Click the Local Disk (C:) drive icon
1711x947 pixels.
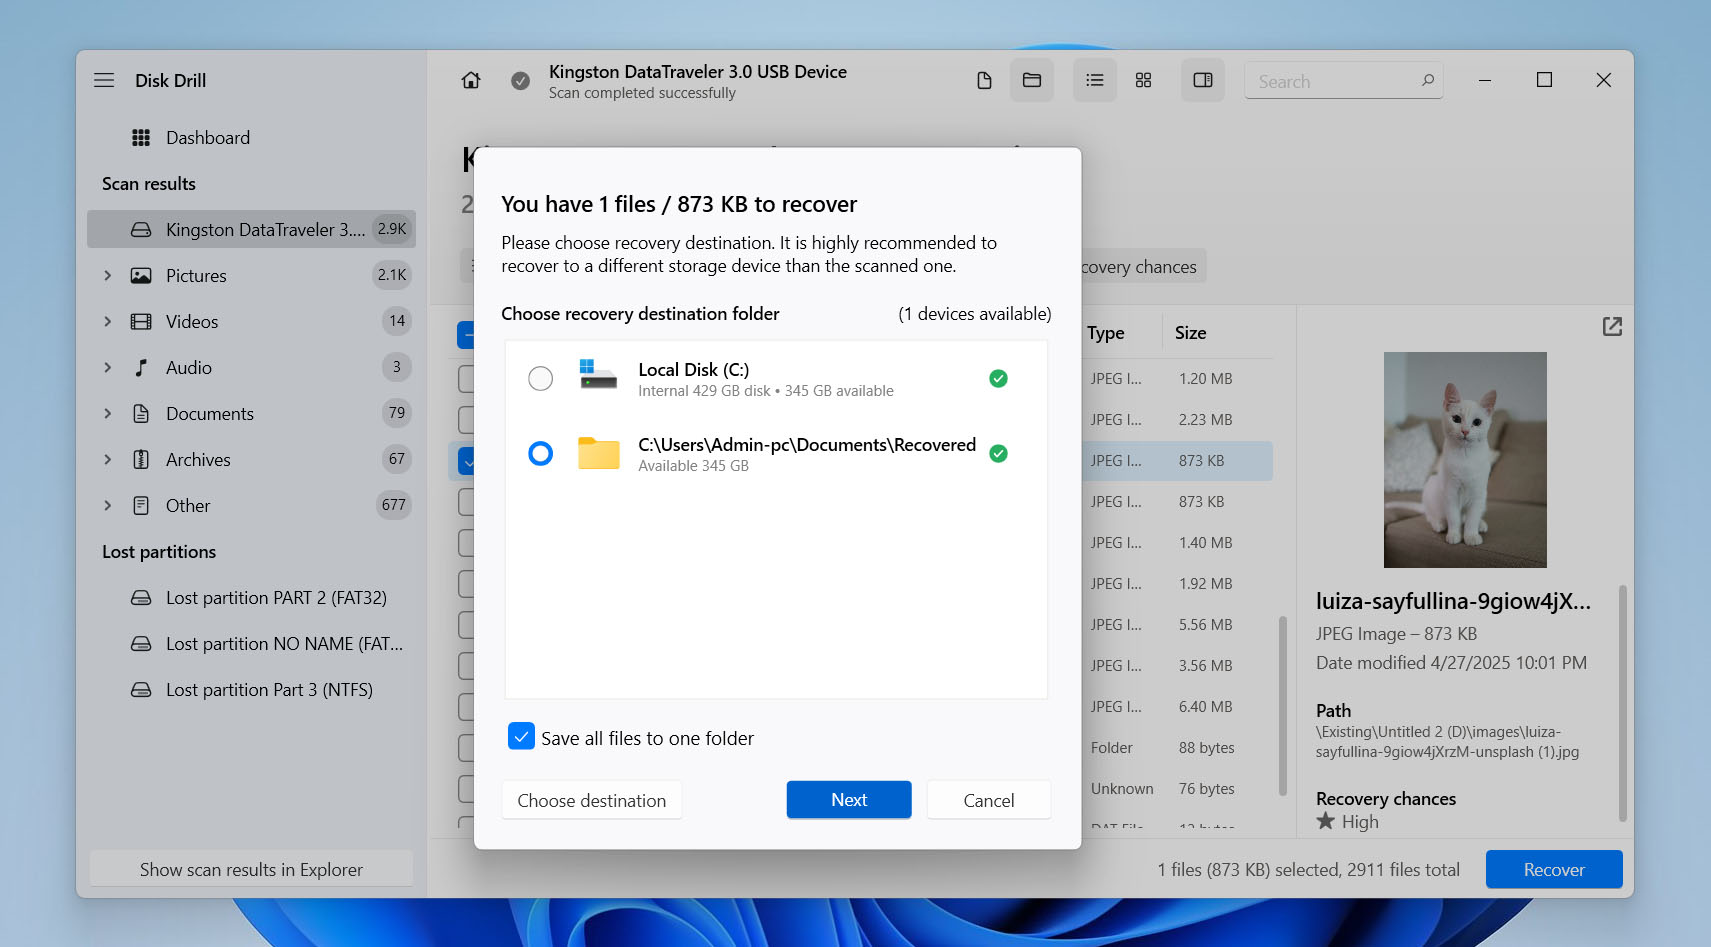(598, 375)
